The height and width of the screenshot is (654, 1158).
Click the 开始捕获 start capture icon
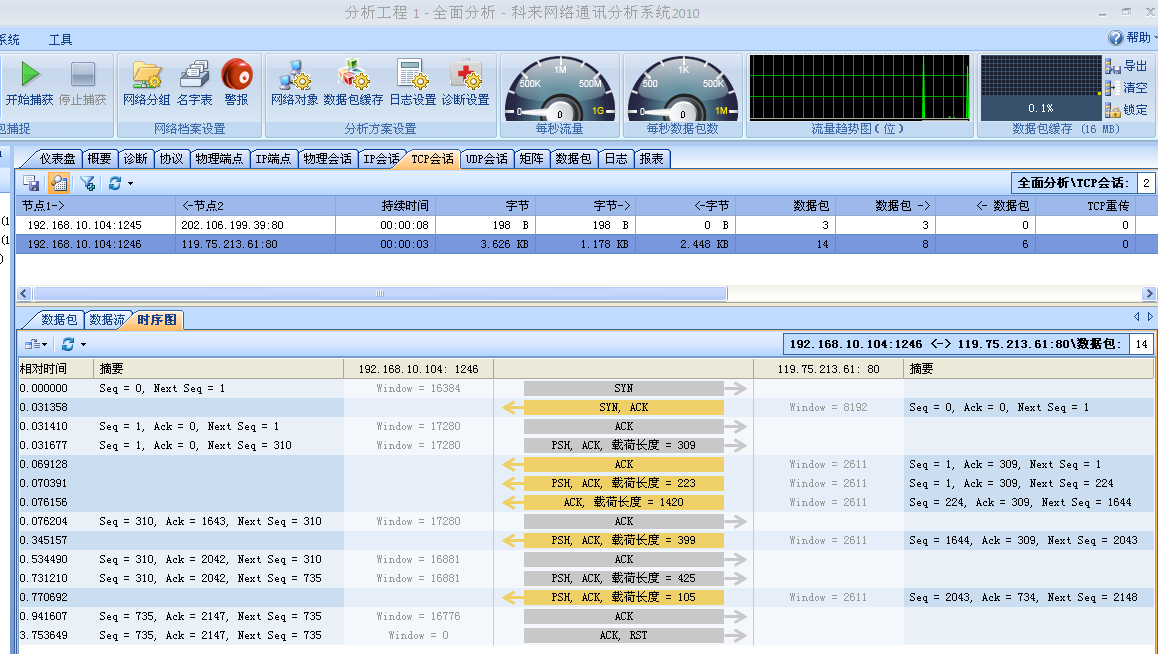tap(30, 75)
